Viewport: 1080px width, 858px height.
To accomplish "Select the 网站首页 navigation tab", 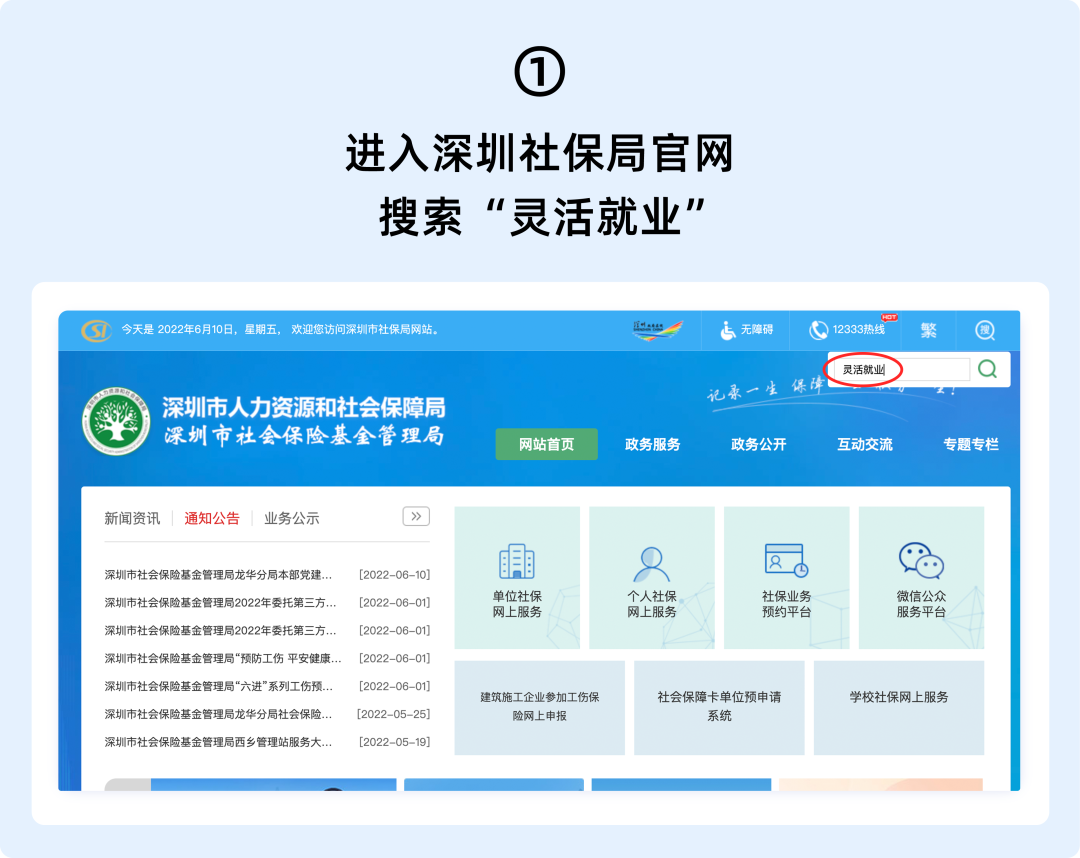I will [546, 444].
